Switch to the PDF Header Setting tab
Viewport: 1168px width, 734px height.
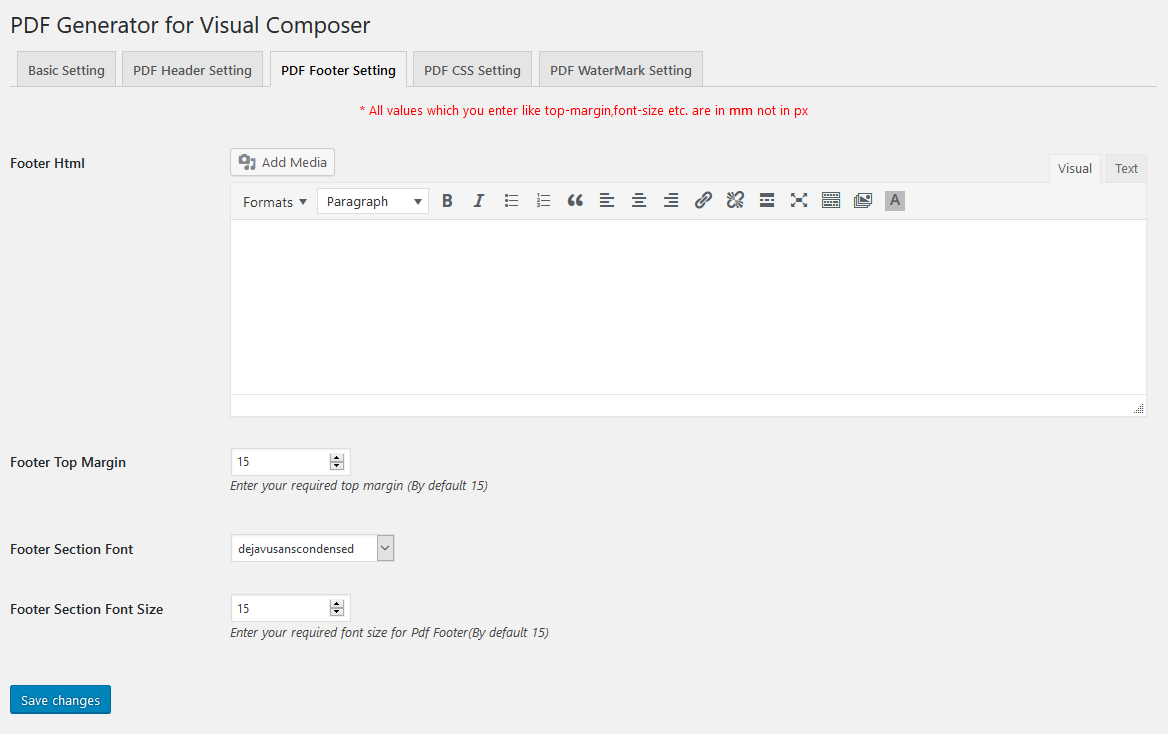coord(192,70)
